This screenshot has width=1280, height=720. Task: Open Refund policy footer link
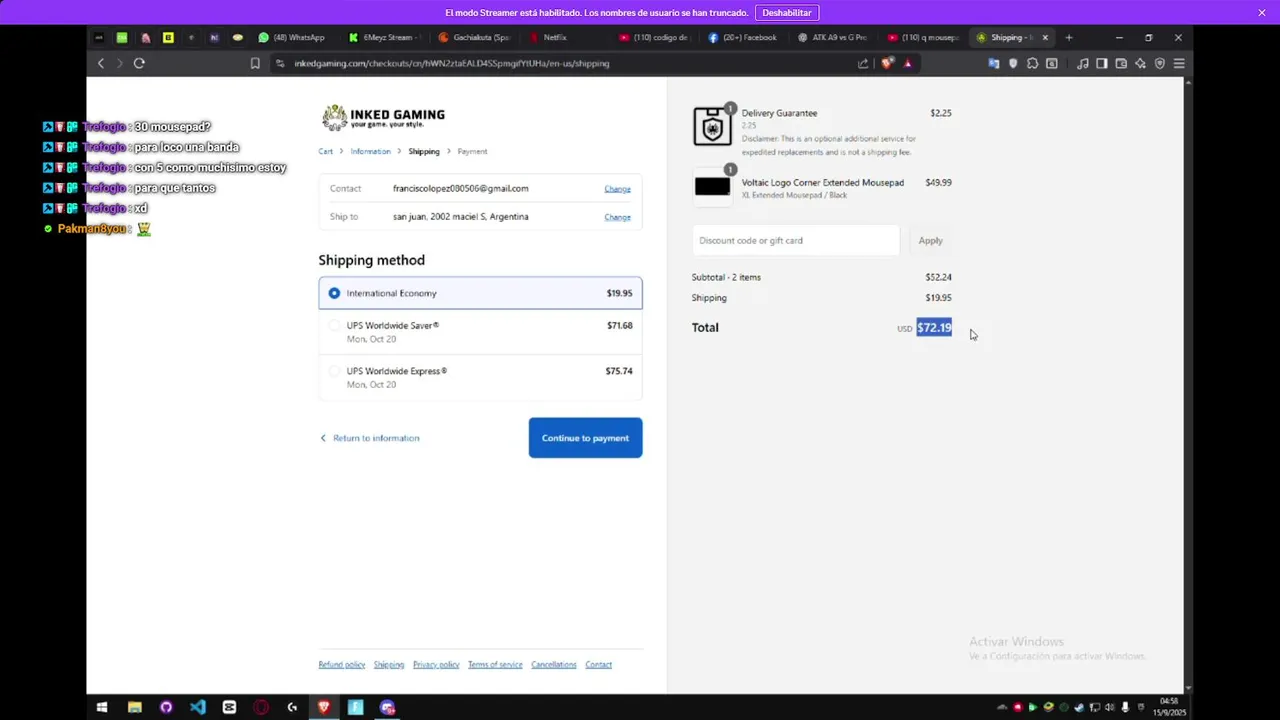coord(342,665)
